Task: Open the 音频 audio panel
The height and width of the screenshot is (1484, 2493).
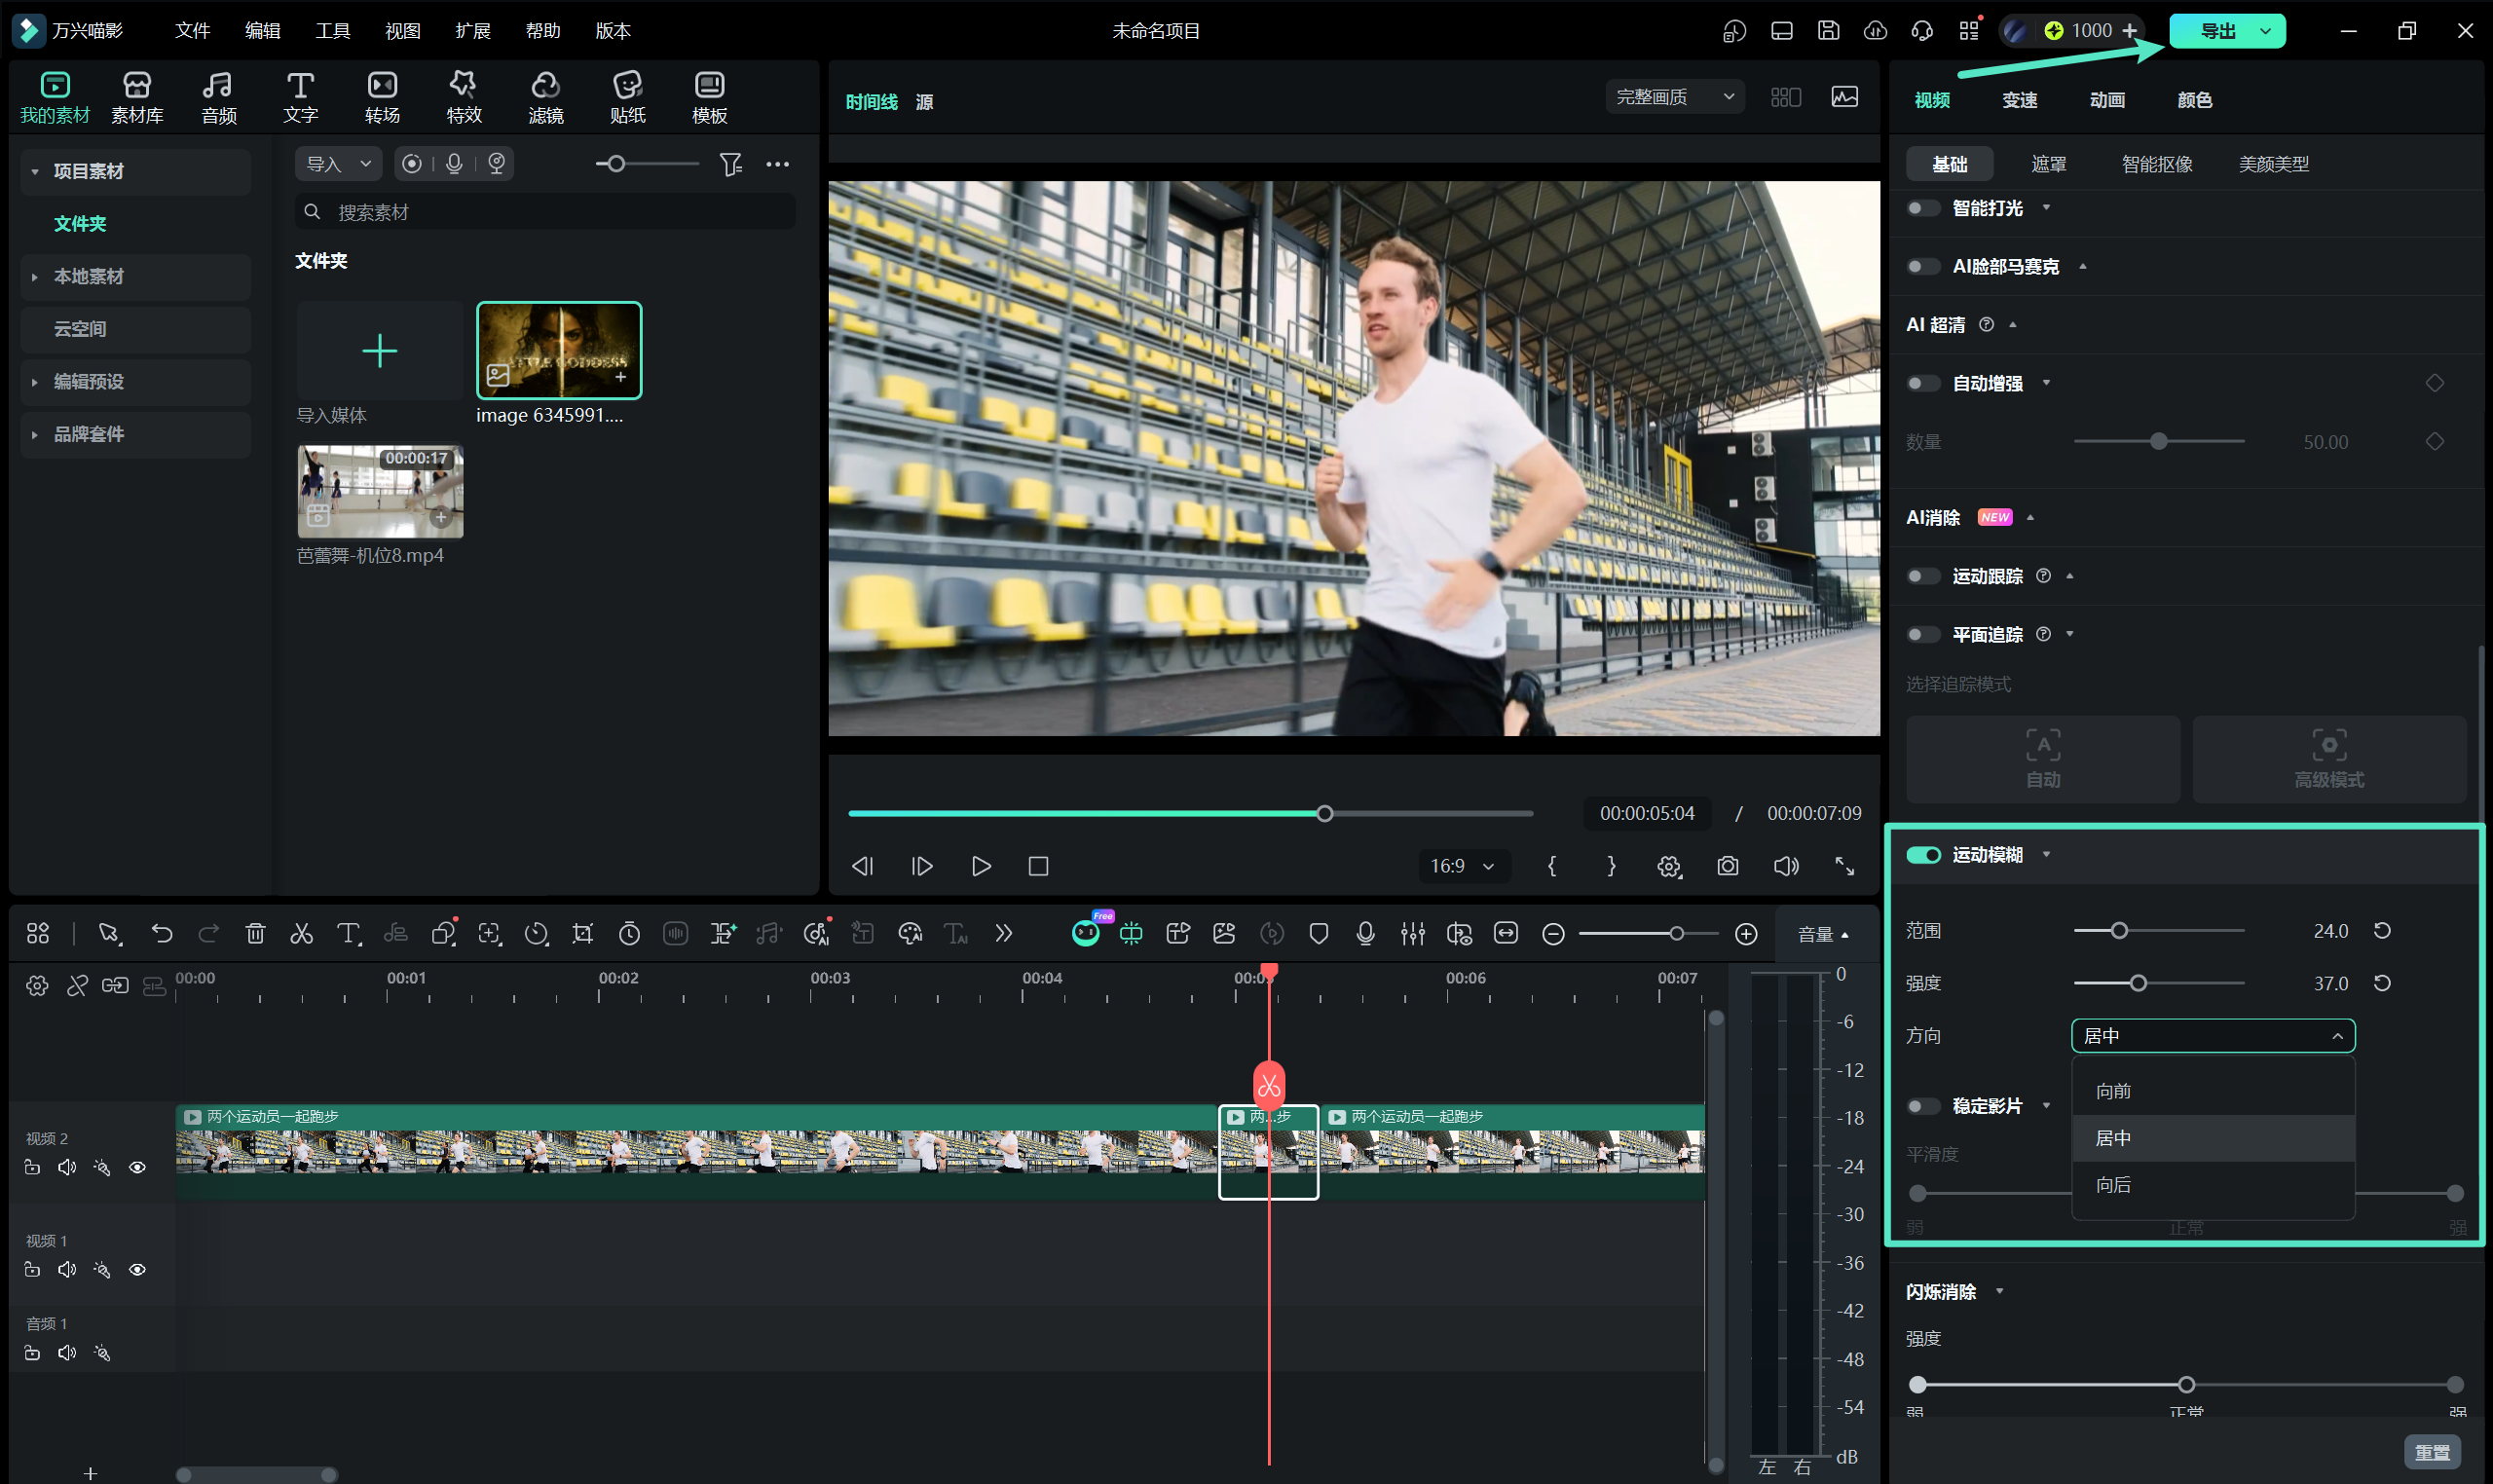Action: pos(218,98)
